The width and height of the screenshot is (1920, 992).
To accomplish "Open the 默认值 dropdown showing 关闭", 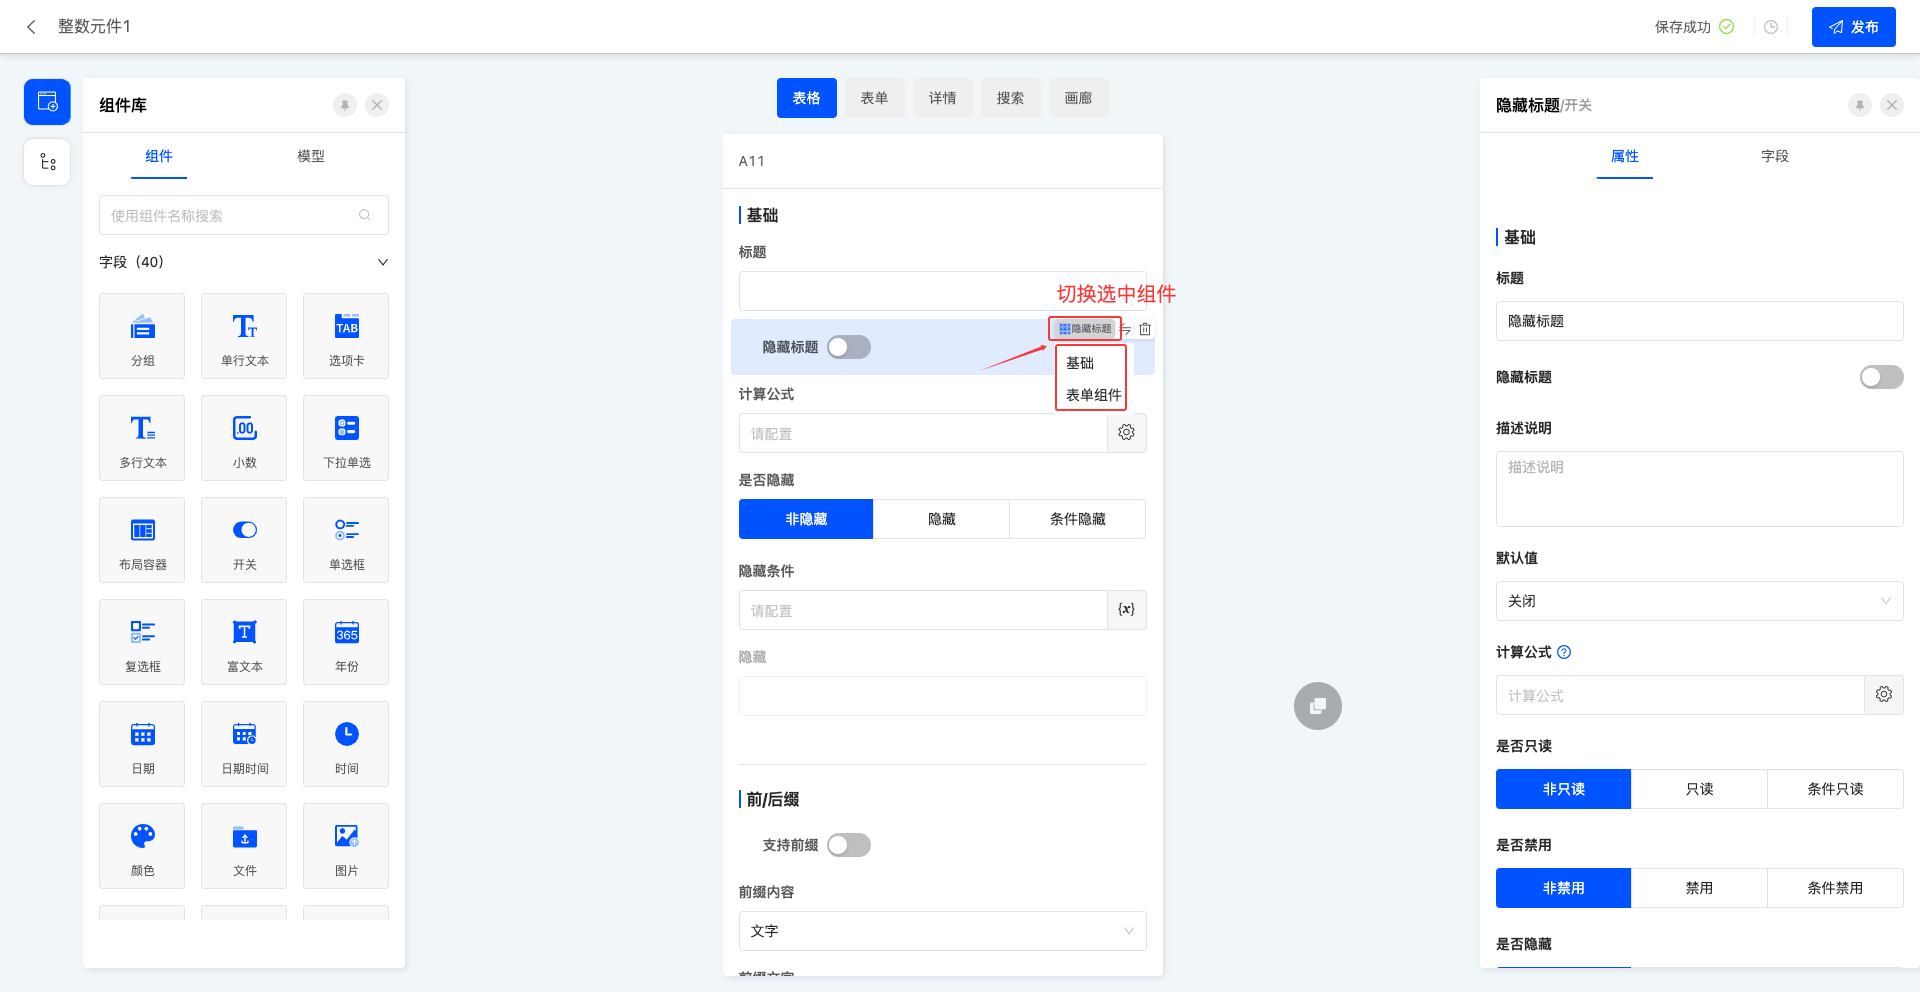I will pyautogui.click(x=1699, y=601).
